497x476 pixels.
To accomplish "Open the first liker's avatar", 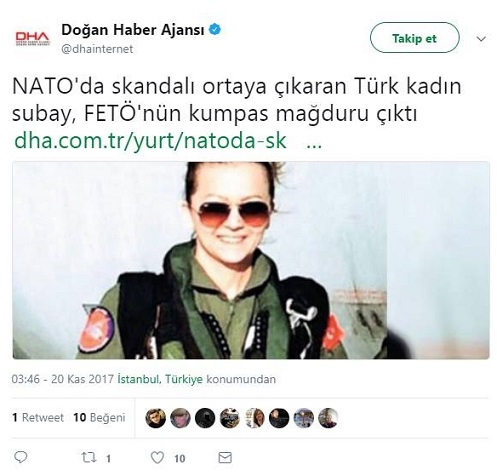I will (x=156, y=418).
